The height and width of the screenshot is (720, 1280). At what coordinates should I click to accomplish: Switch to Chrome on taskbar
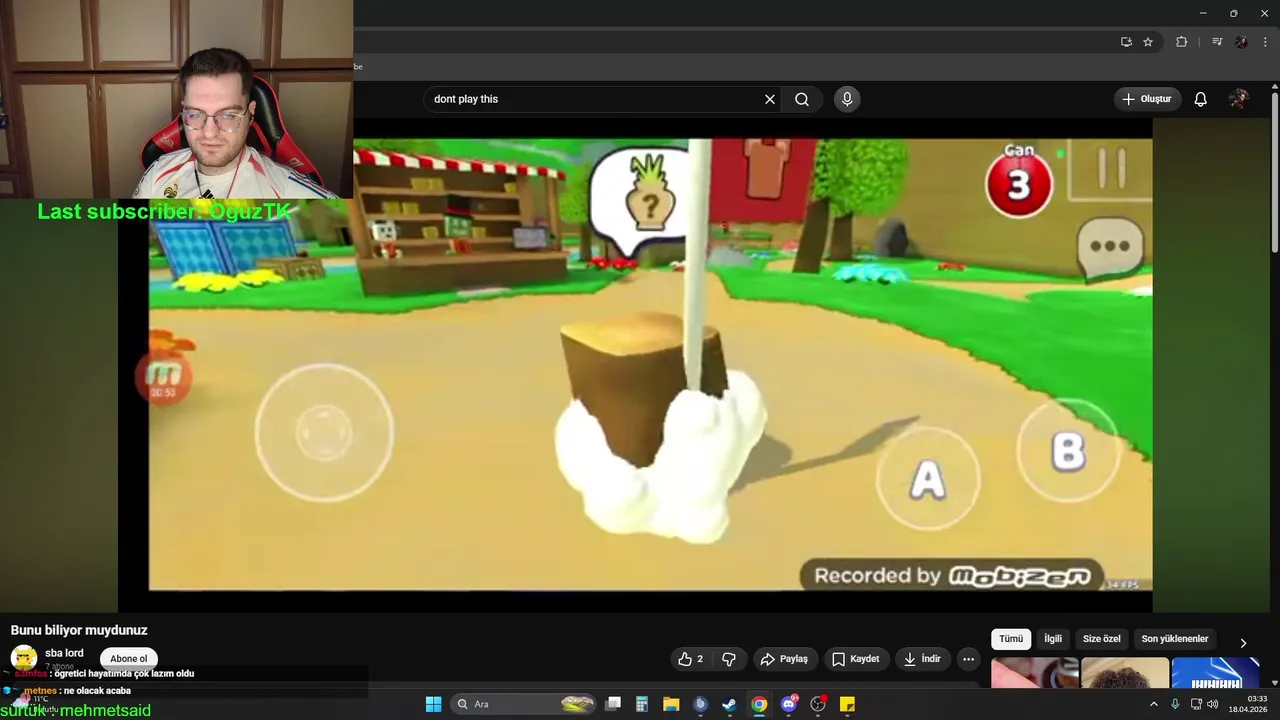click(x=759, y=704)
